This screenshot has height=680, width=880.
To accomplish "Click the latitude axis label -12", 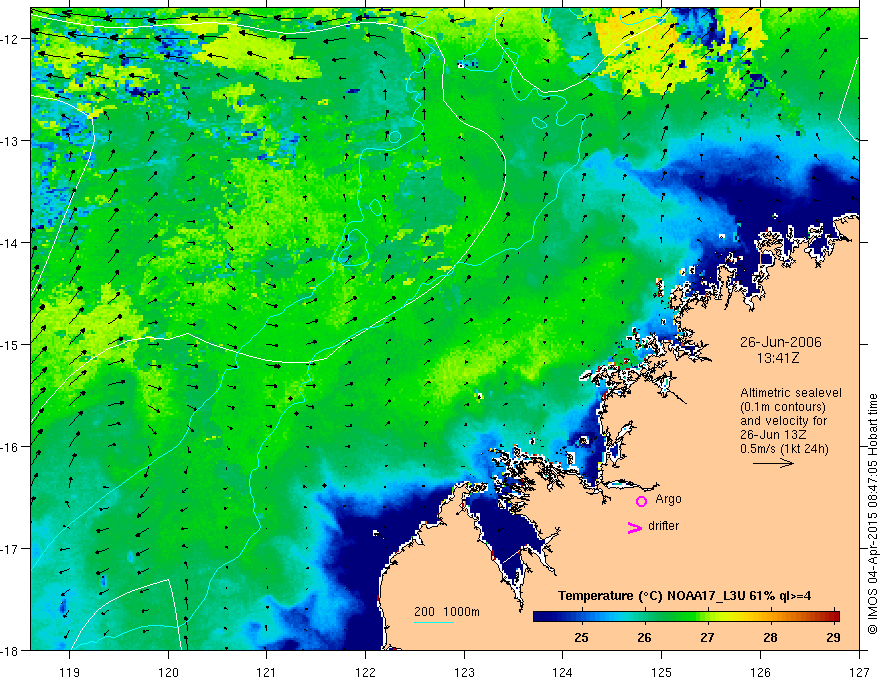I will tap(10, 39).
